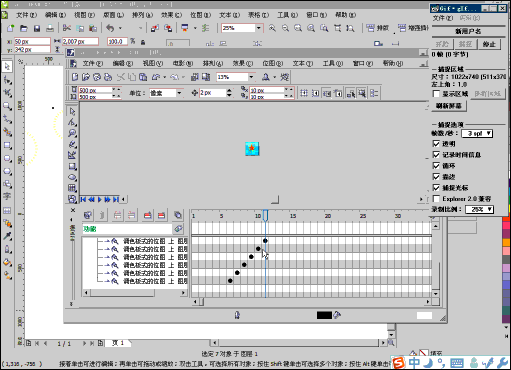The height and width of the screenshot is (370, 511).
Task: Open the 表格(T) menu in main menu bar
Action: coord(258,15)
